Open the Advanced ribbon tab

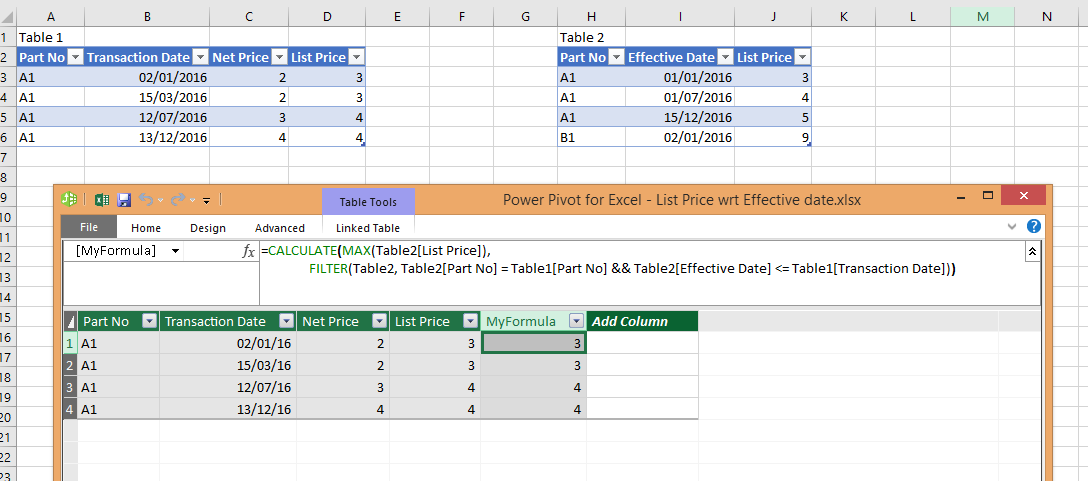pos(280,228)
